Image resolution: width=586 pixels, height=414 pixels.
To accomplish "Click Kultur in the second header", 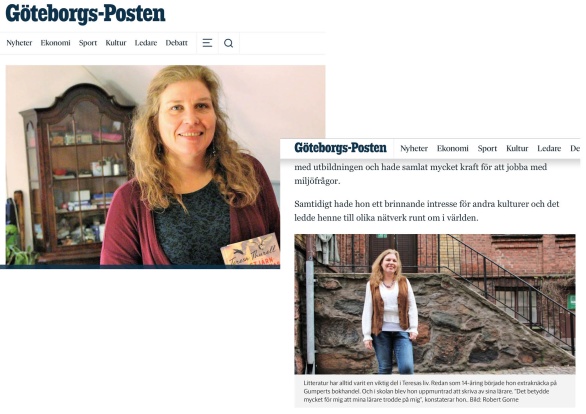I will point(517,148).
